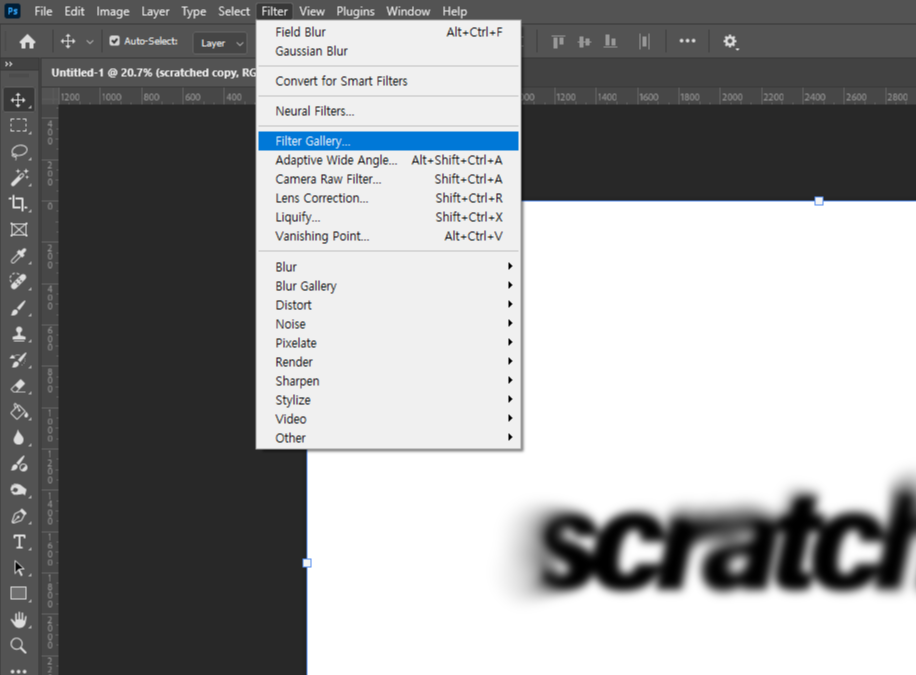The height and width of the screenshot is (675, 916).
Task: Select the Eyedropper tool
Action: (x=19, y=255)
